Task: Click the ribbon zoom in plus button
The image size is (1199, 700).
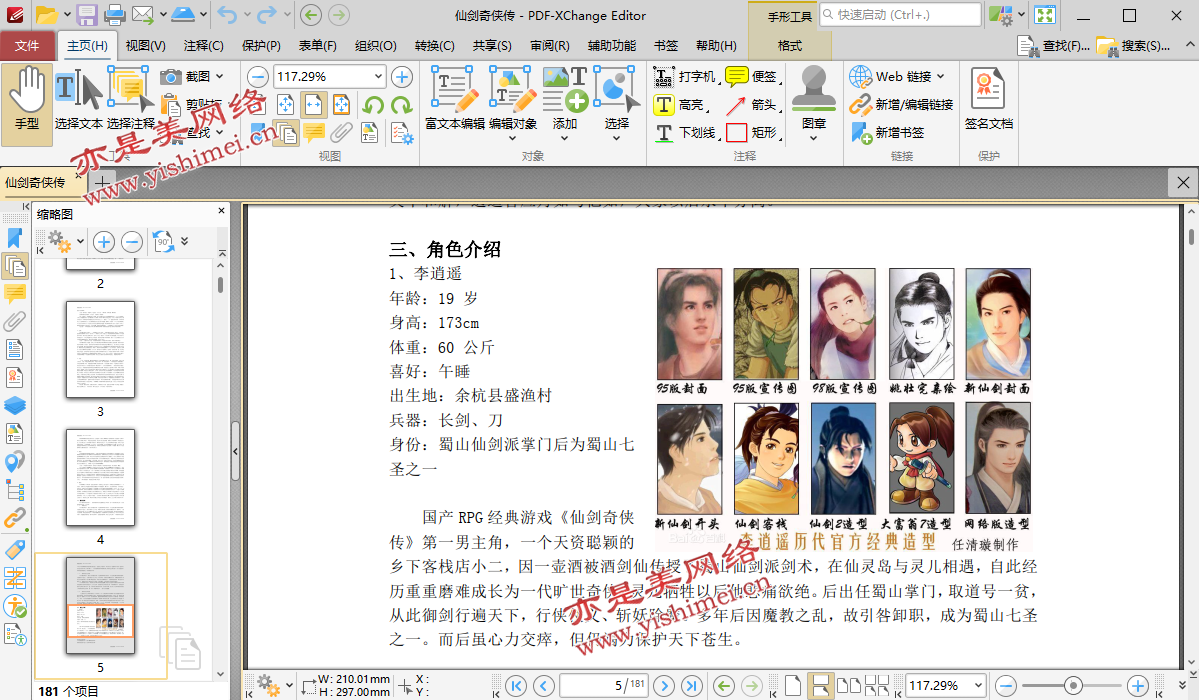Action: coord(401,77)
